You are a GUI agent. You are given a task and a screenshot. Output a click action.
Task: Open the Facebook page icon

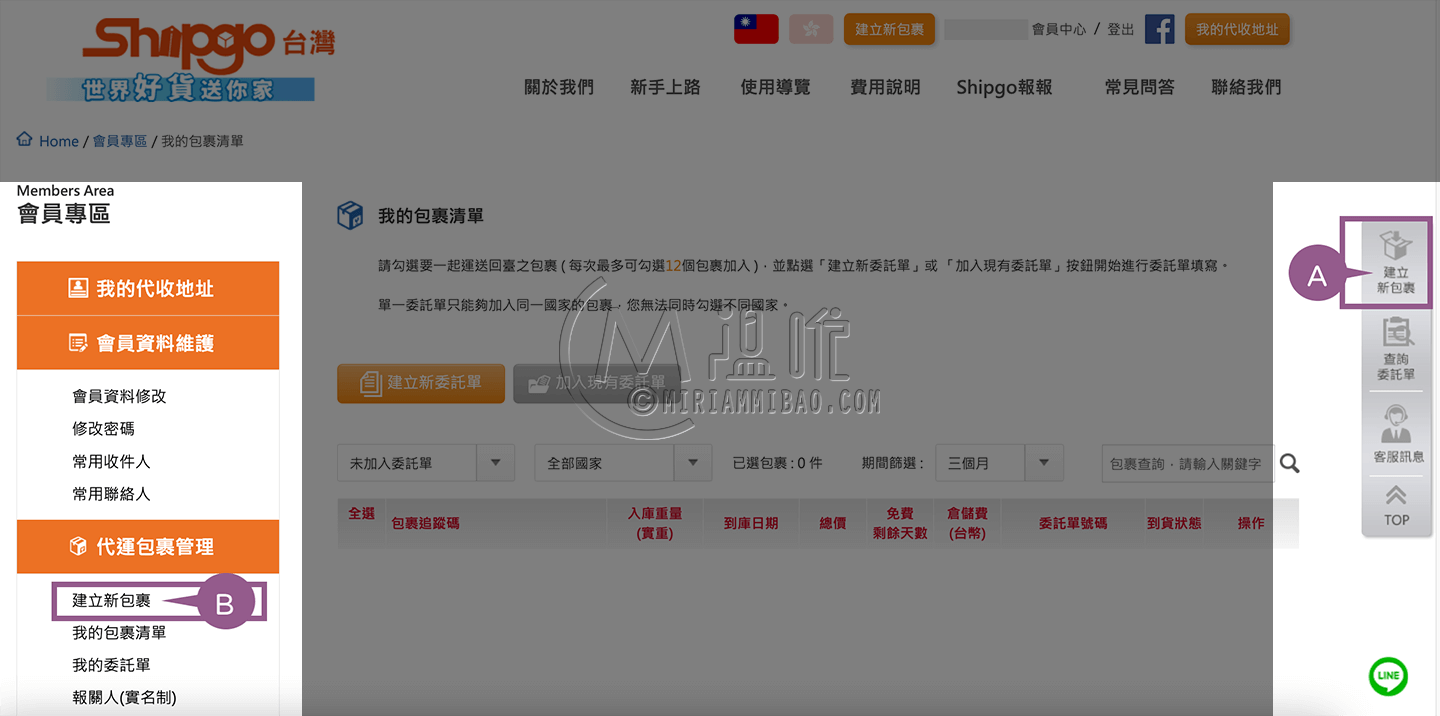coord(1159,29)
